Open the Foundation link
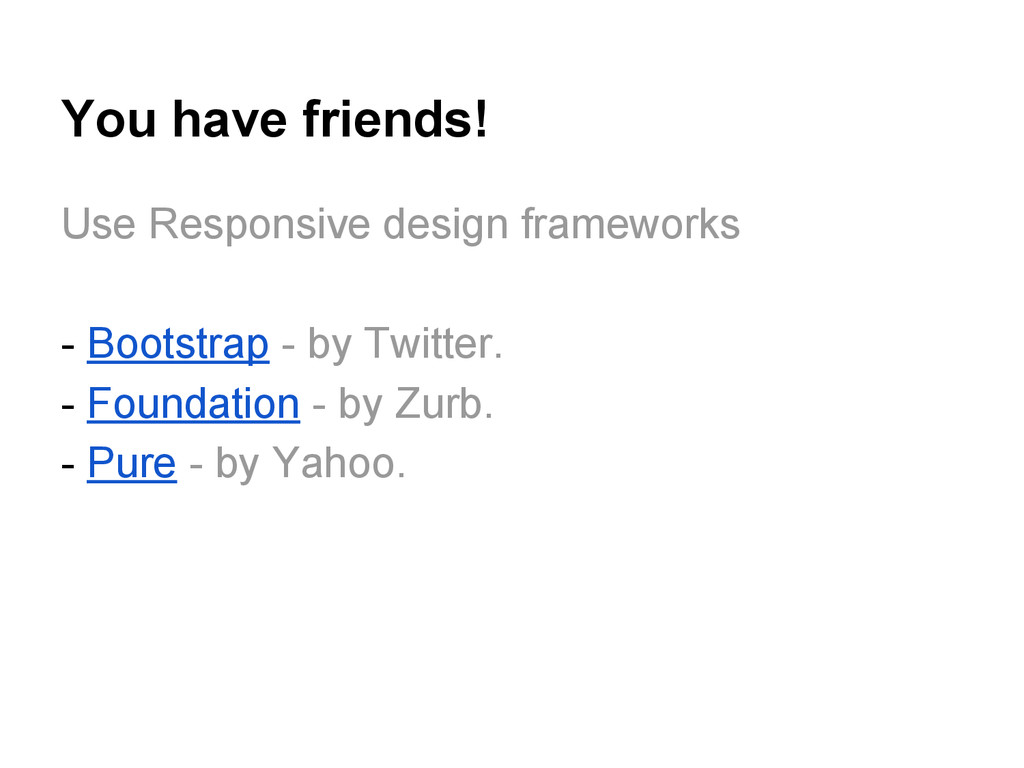 click(x=193, y=404)
